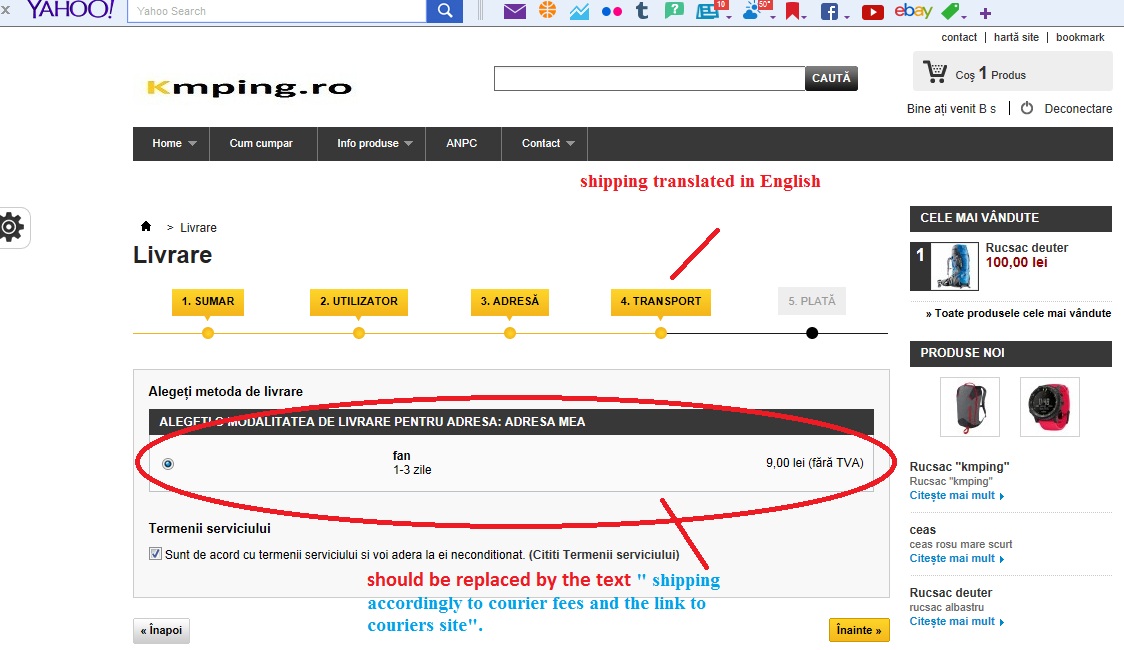The height and width of the screenshot is (650, 1124).
Task: Click the Deconectare power icon
Action: click(1027, 108)
